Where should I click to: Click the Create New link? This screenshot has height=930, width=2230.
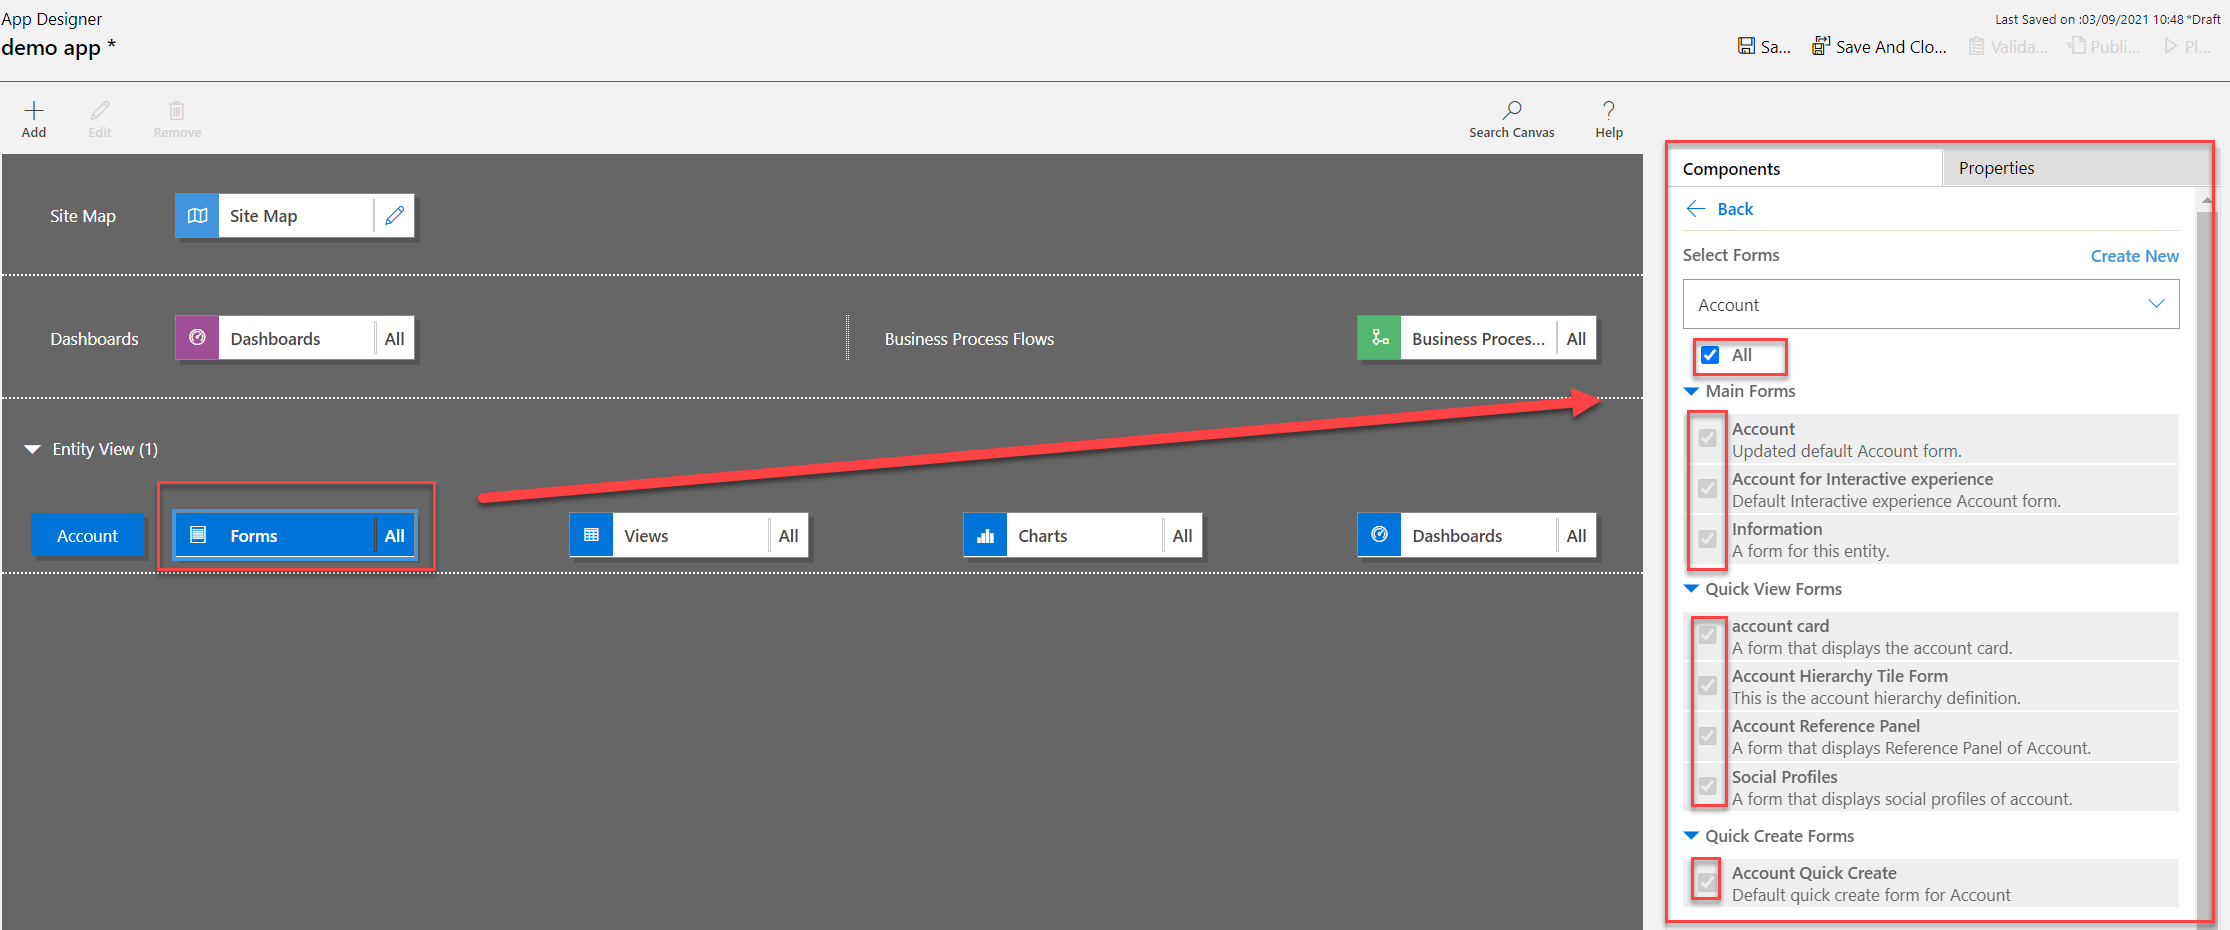[x=2134, y=255]
